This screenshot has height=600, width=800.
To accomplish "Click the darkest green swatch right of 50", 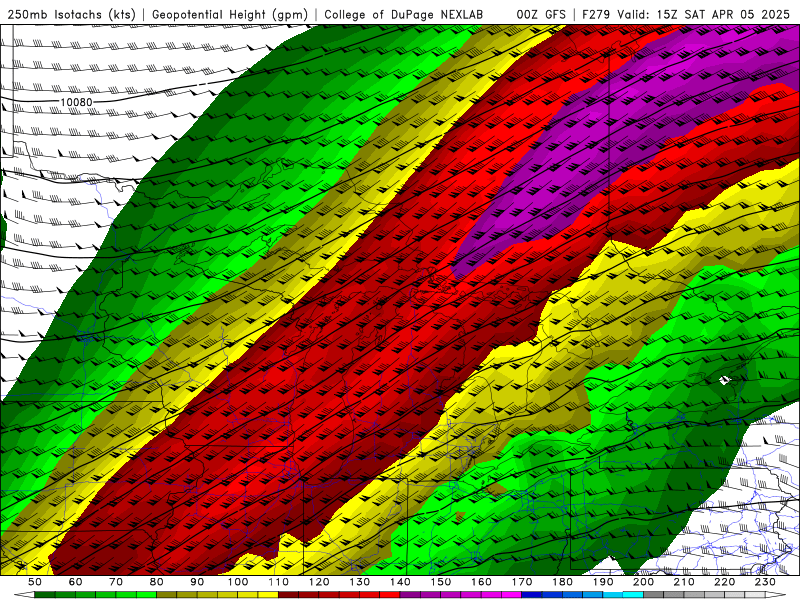I will pyautogui.click(x=44, y=595).
